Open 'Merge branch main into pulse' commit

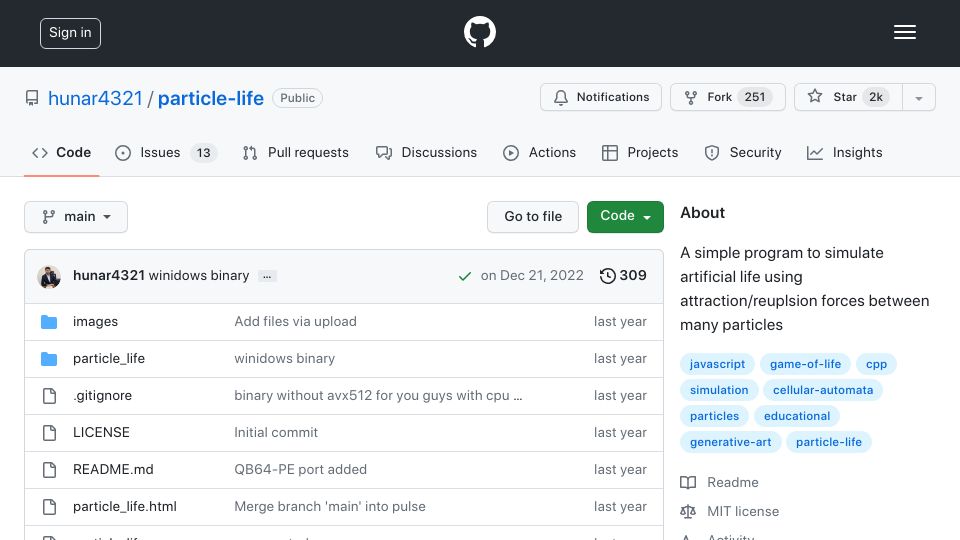(x=330, y=506)
